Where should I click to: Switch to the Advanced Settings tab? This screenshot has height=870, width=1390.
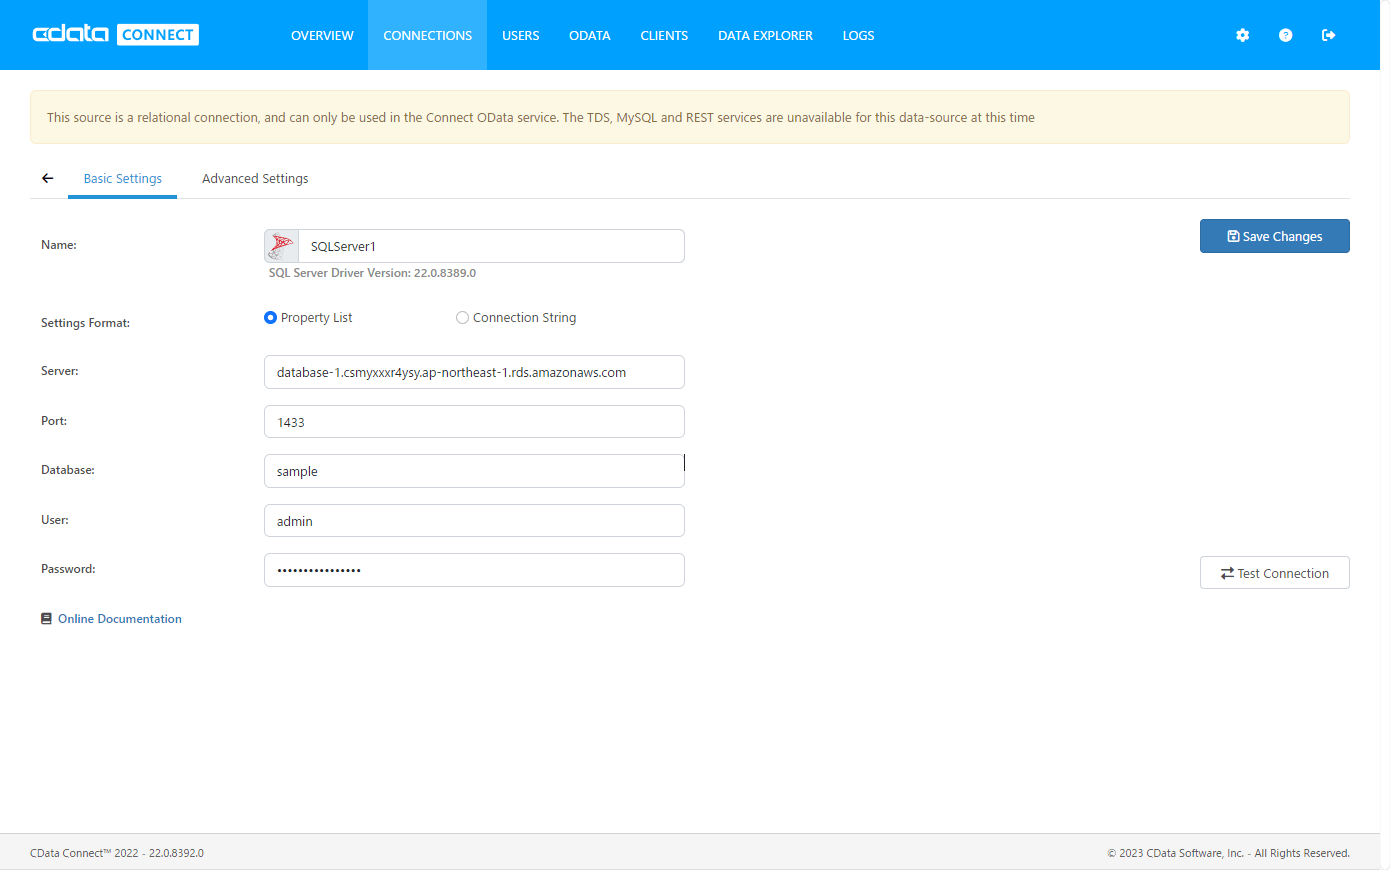(255, 178)
